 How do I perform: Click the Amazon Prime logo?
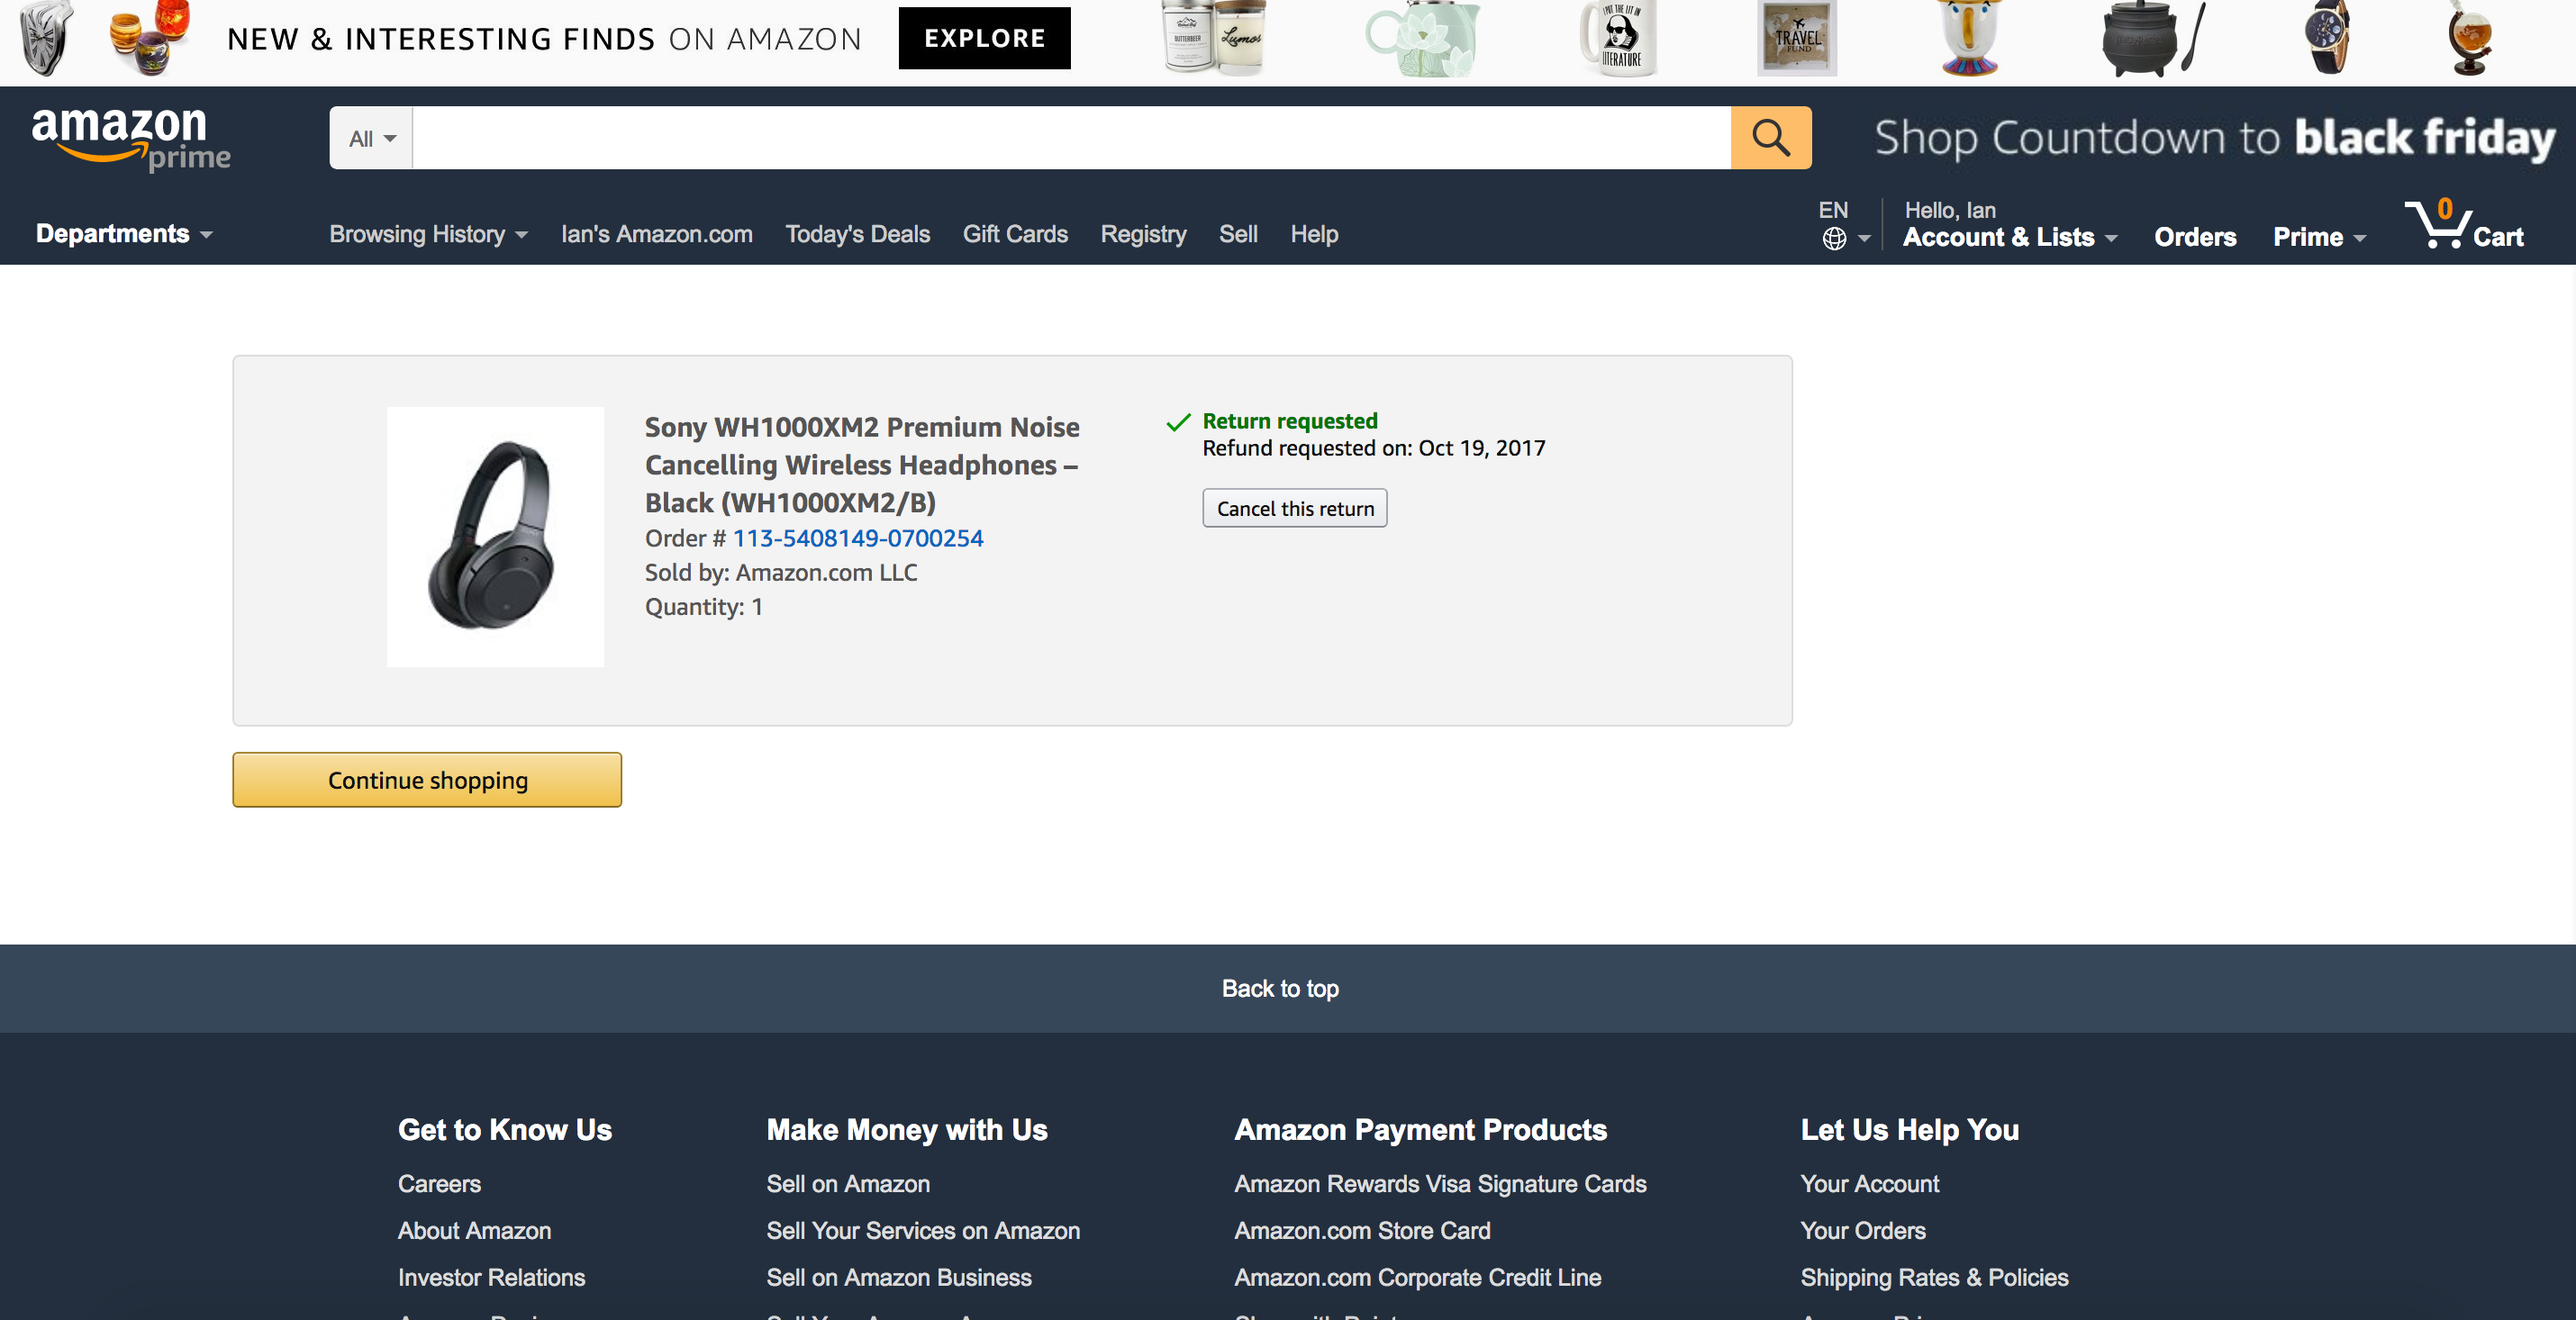[131, 139]
